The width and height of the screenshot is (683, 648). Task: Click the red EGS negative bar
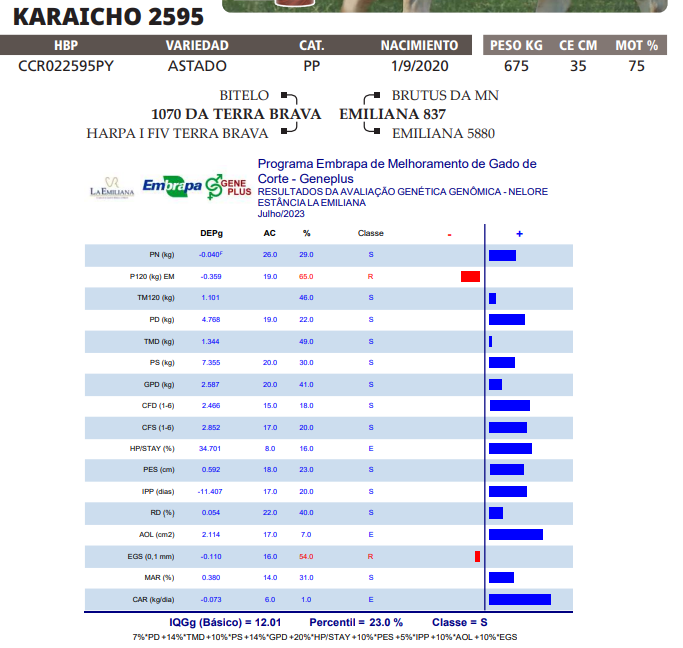pos(477,556)
